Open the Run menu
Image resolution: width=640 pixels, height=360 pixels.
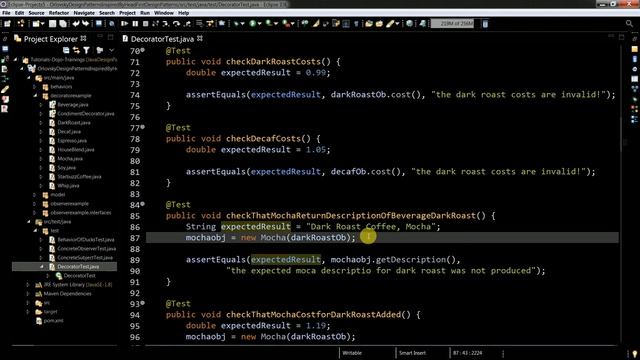pyautogui.click(x=145, y=13)
